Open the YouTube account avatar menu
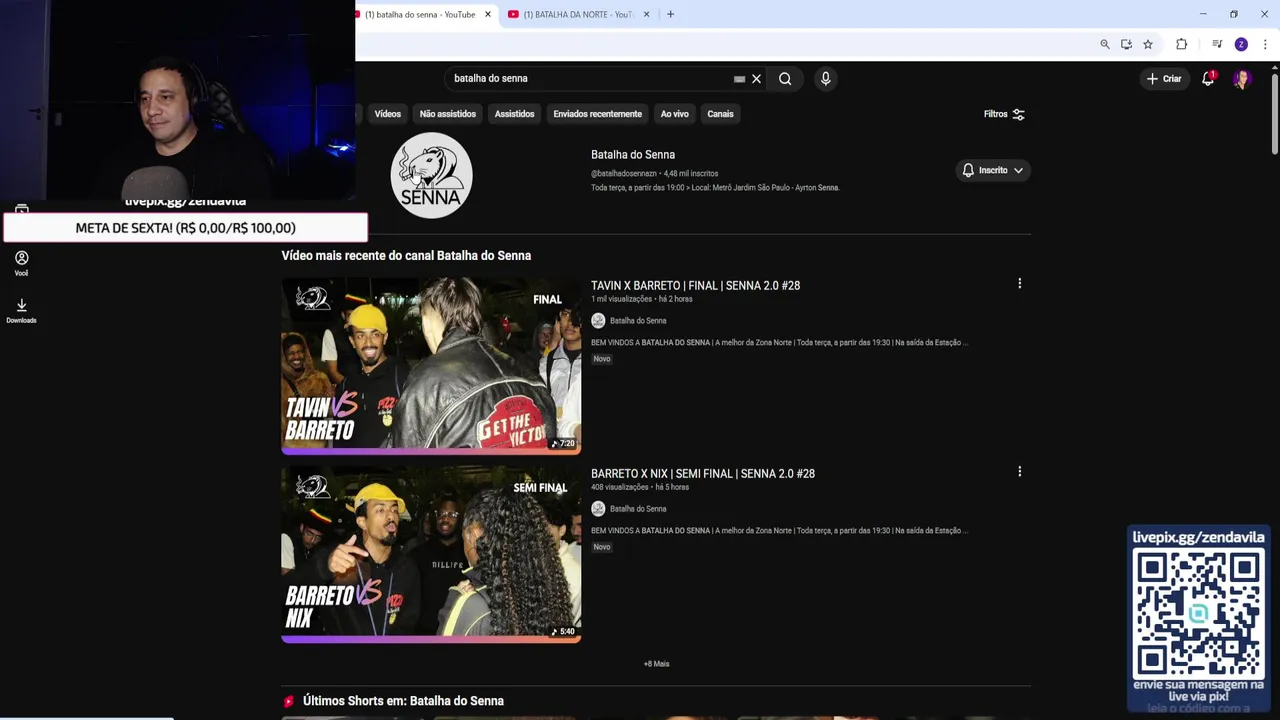The height and width of the screenshot is (720, 1280). pos(1241,78)
